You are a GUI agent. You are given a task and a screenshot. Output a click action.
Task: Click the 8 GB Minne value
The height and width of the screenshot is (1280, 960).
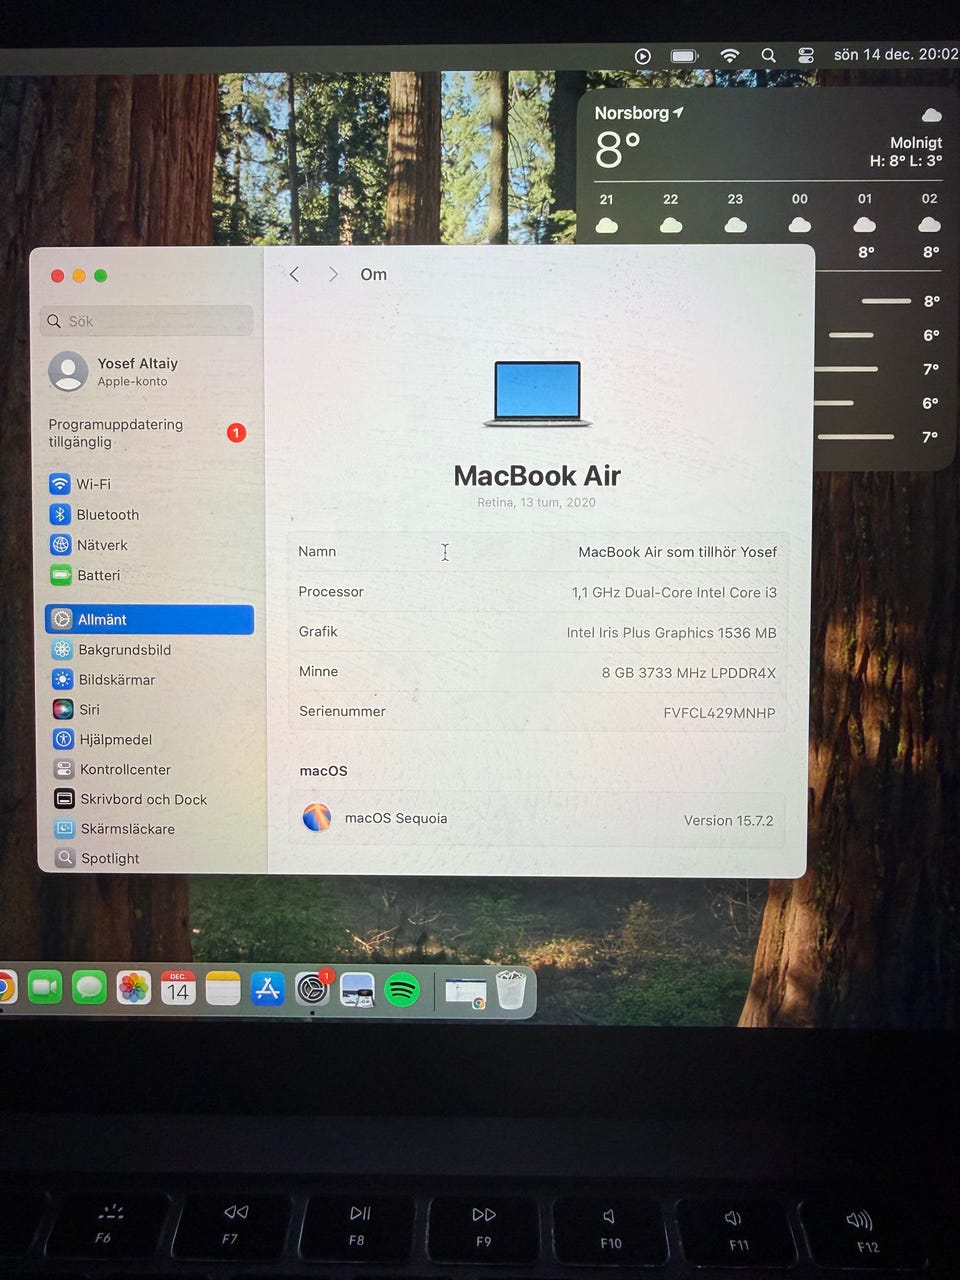[688, 672]
